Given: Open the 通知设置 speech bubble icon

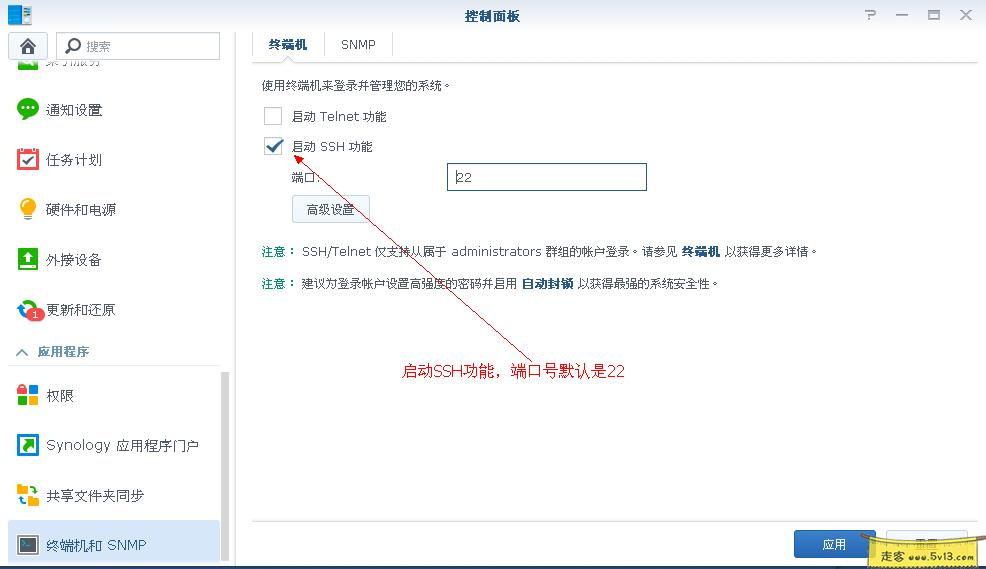Looking at the screenshot, I should [28, 109].
